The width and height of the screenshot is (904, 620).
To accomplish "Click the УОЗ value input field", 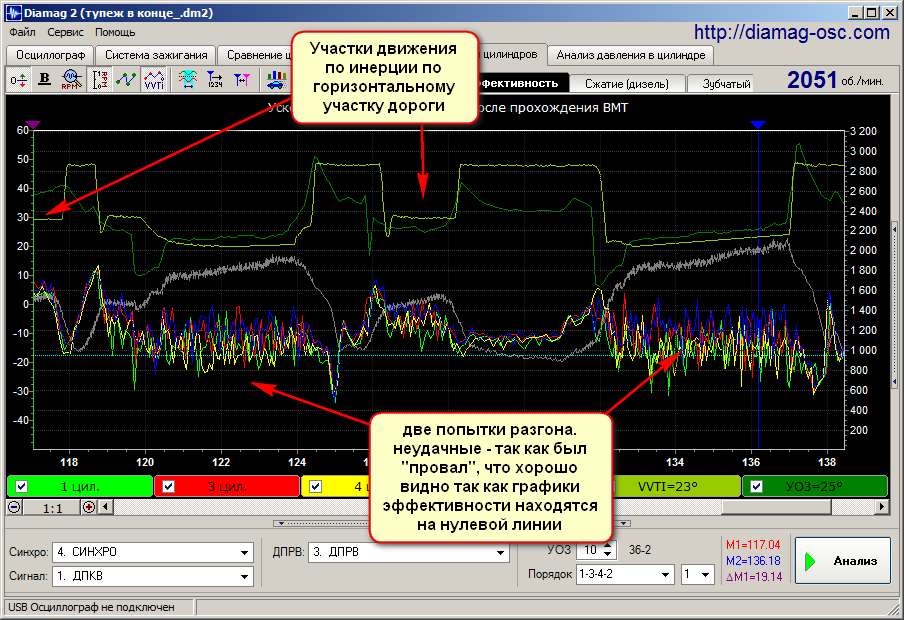I will (591, 550).
